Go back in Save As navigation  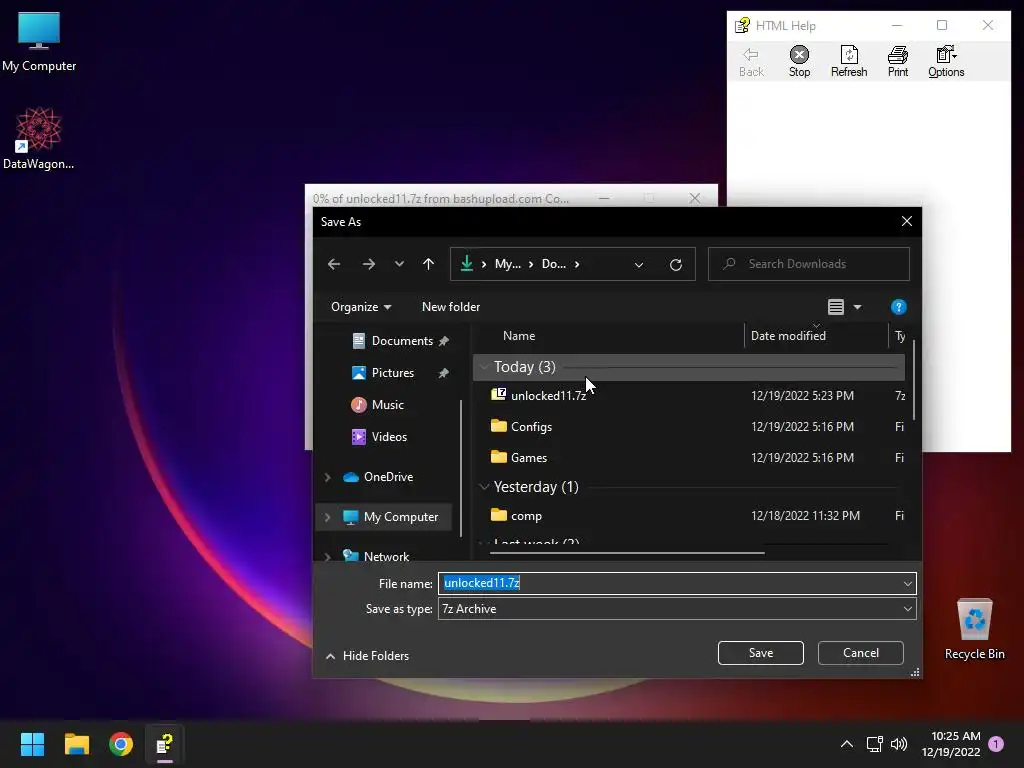(x=334, y=264)
